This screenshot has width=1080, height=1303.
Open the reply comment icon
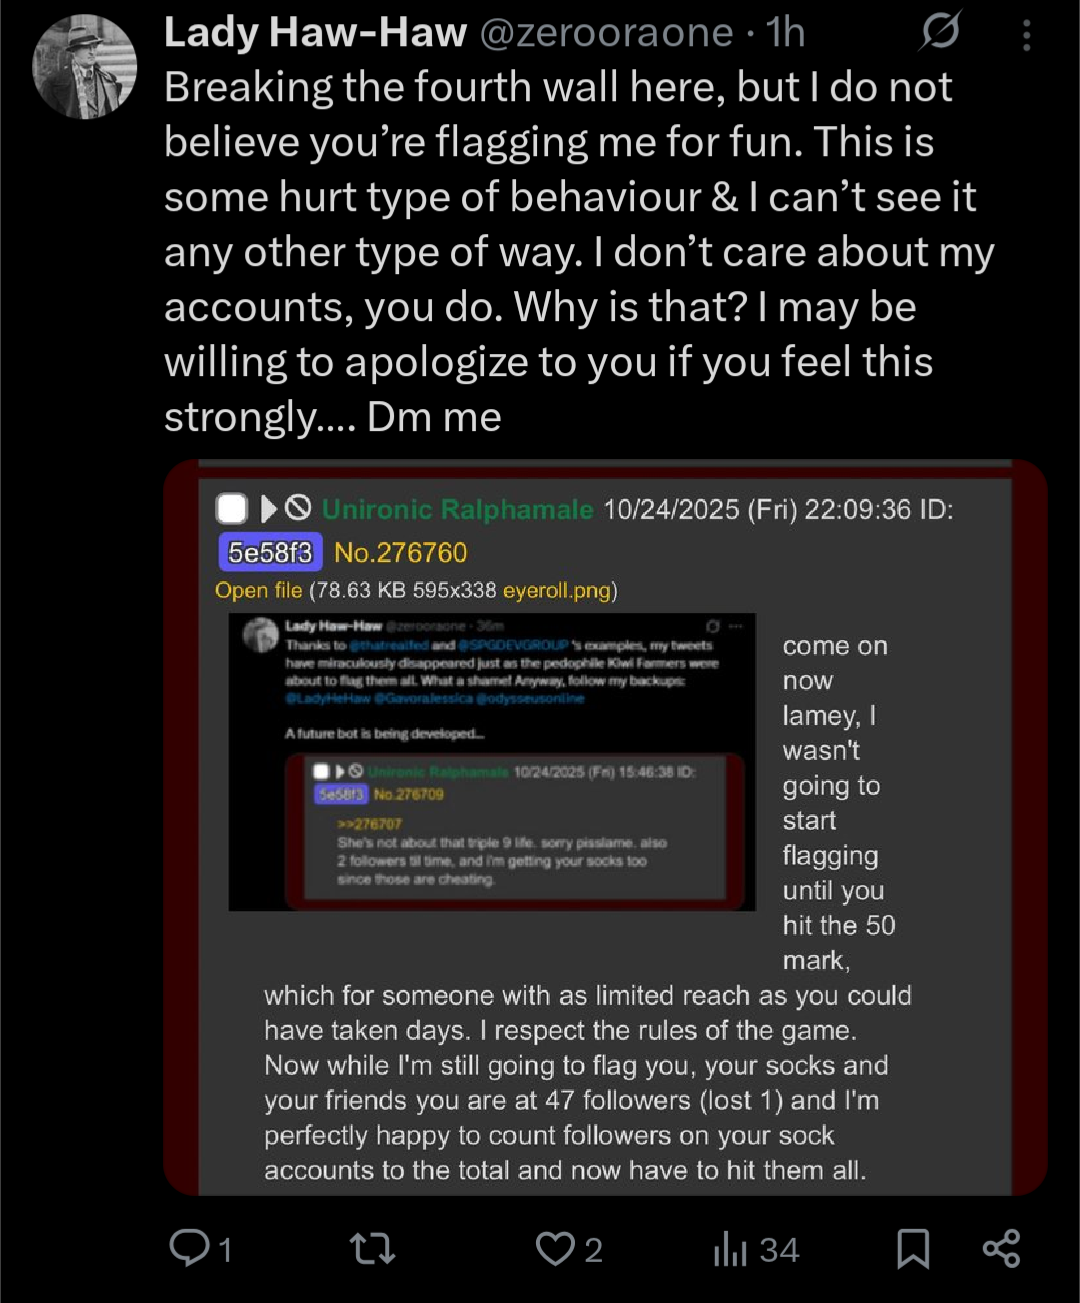(189, 1248)
